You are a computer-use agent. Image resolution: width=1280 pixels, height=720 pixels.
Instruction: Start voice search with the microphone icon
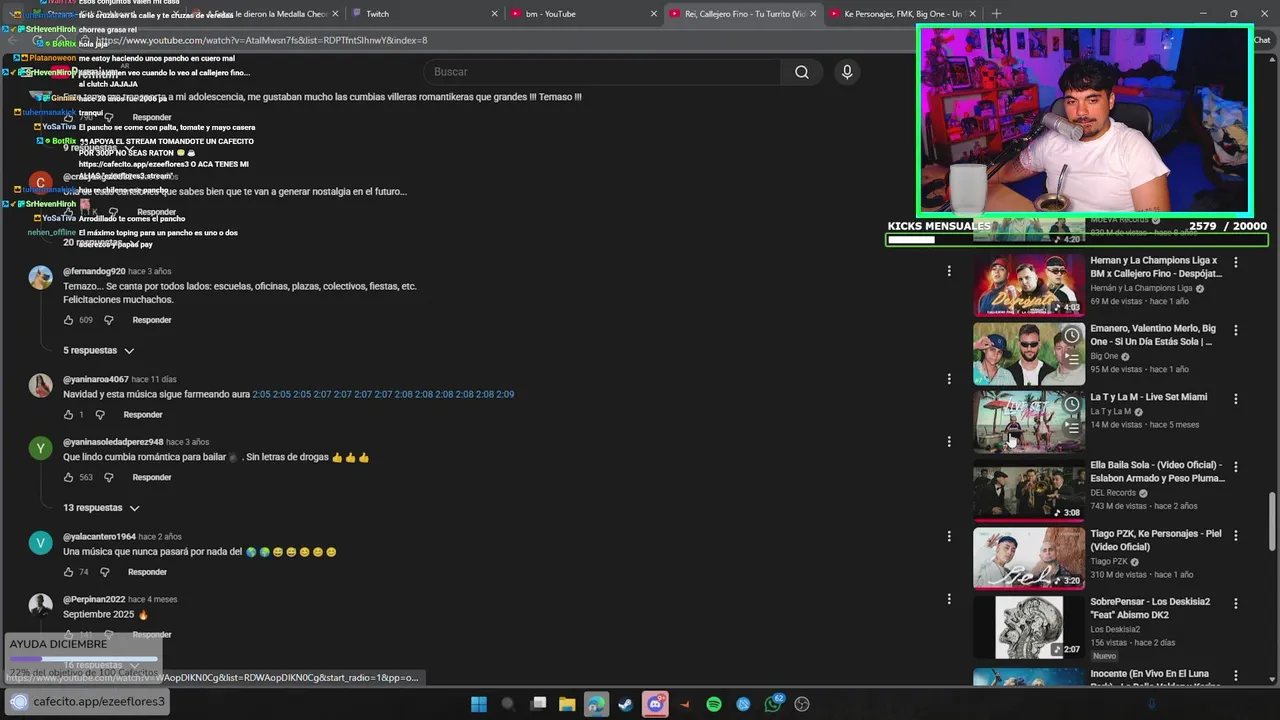tap(847, 72)
